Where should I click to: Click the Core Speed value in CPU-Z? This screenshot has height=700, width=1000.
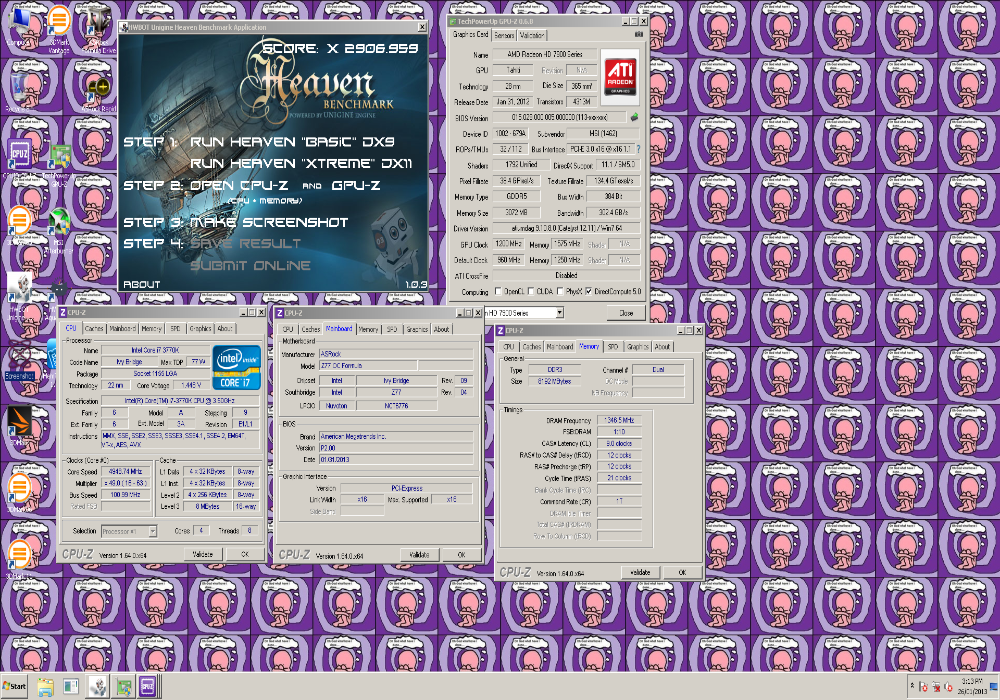pyautogui.click(x=124, y=472)
